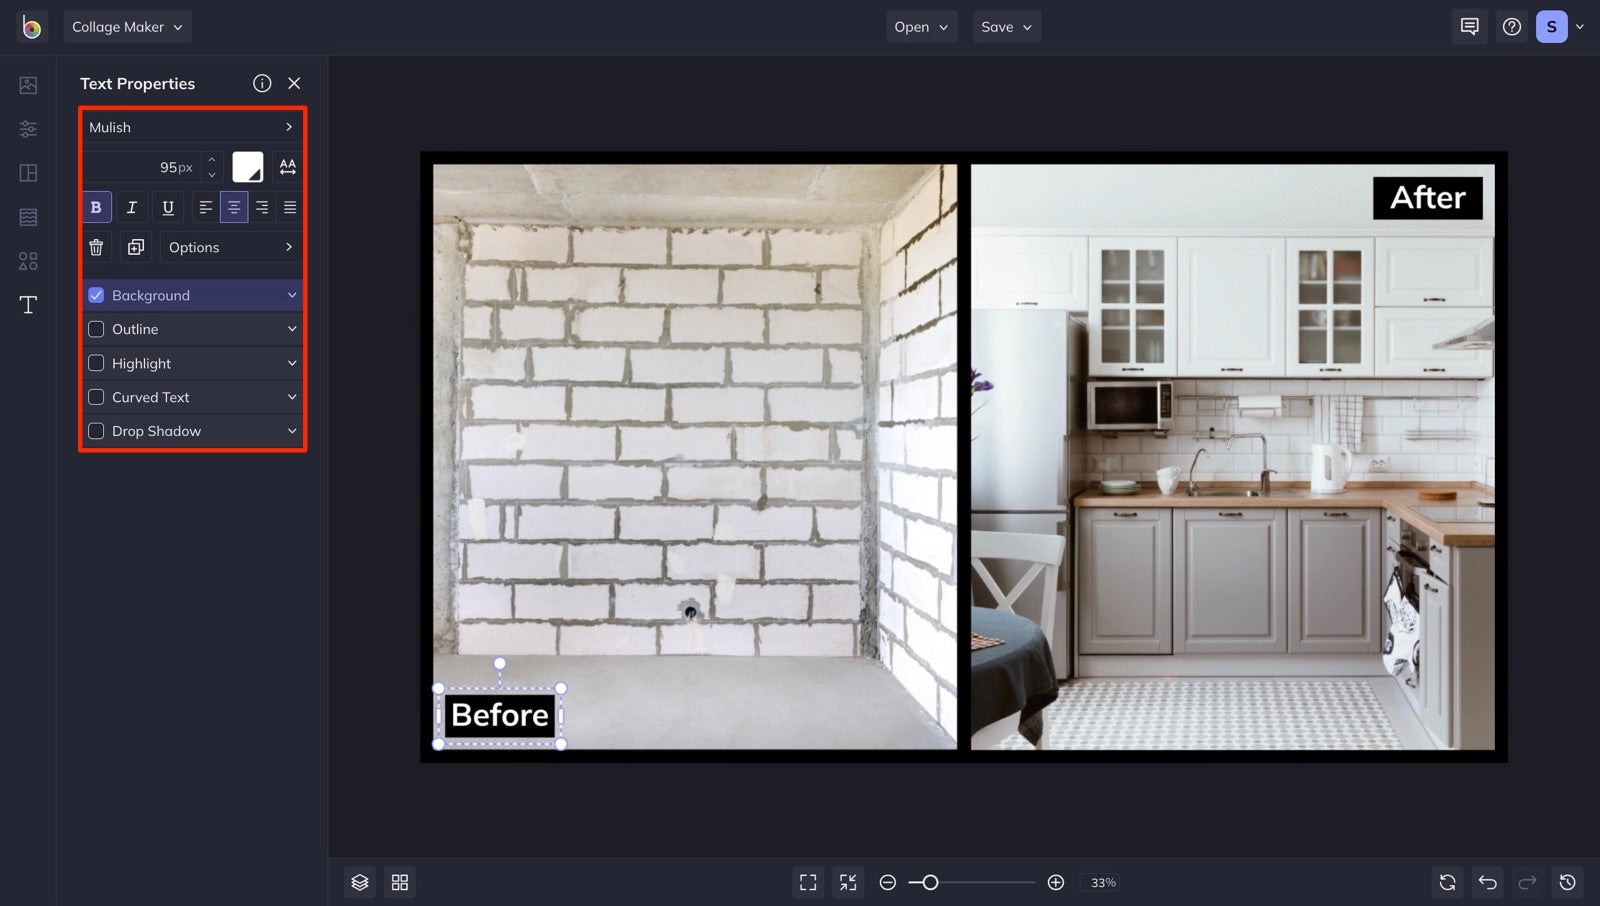The image size is (1600, 906).
Task: Select the Edit adjustments tool in sidebar
Action: click(27, 128)
